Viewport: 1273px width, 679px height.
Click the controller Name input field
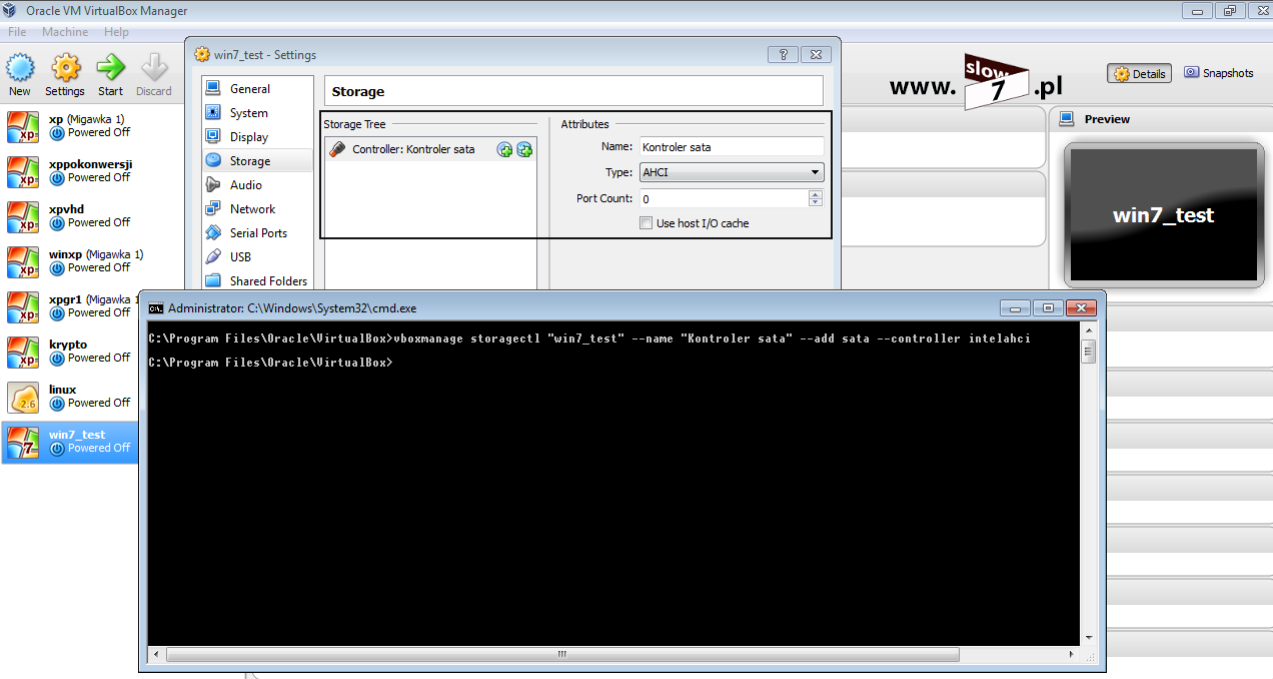[730, 146]
